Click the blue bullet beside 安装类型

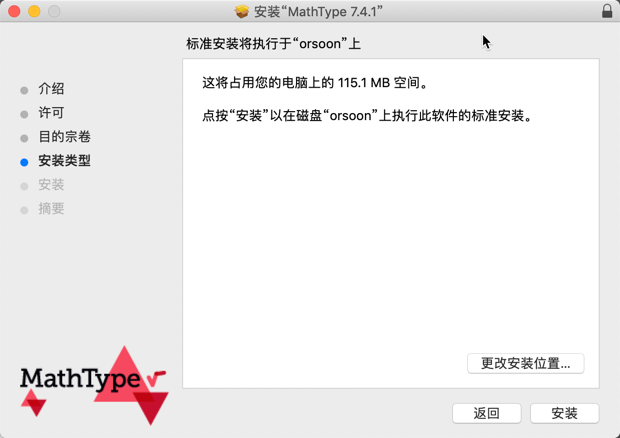24,162
